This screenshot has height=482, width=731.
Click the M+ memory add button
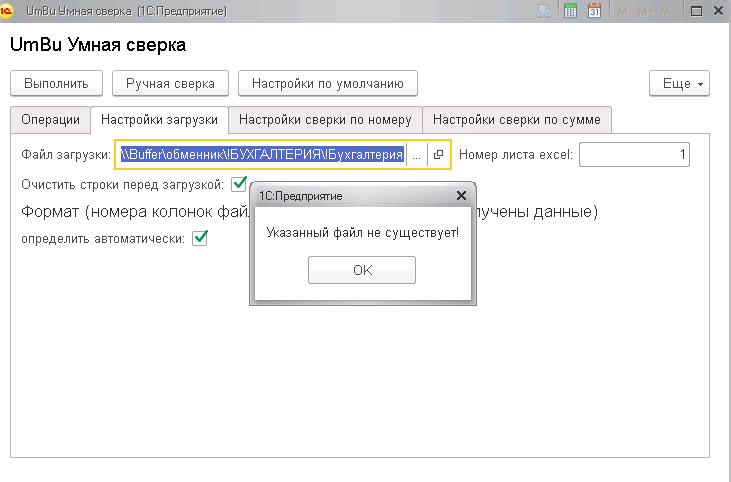(x=646, y=11)
